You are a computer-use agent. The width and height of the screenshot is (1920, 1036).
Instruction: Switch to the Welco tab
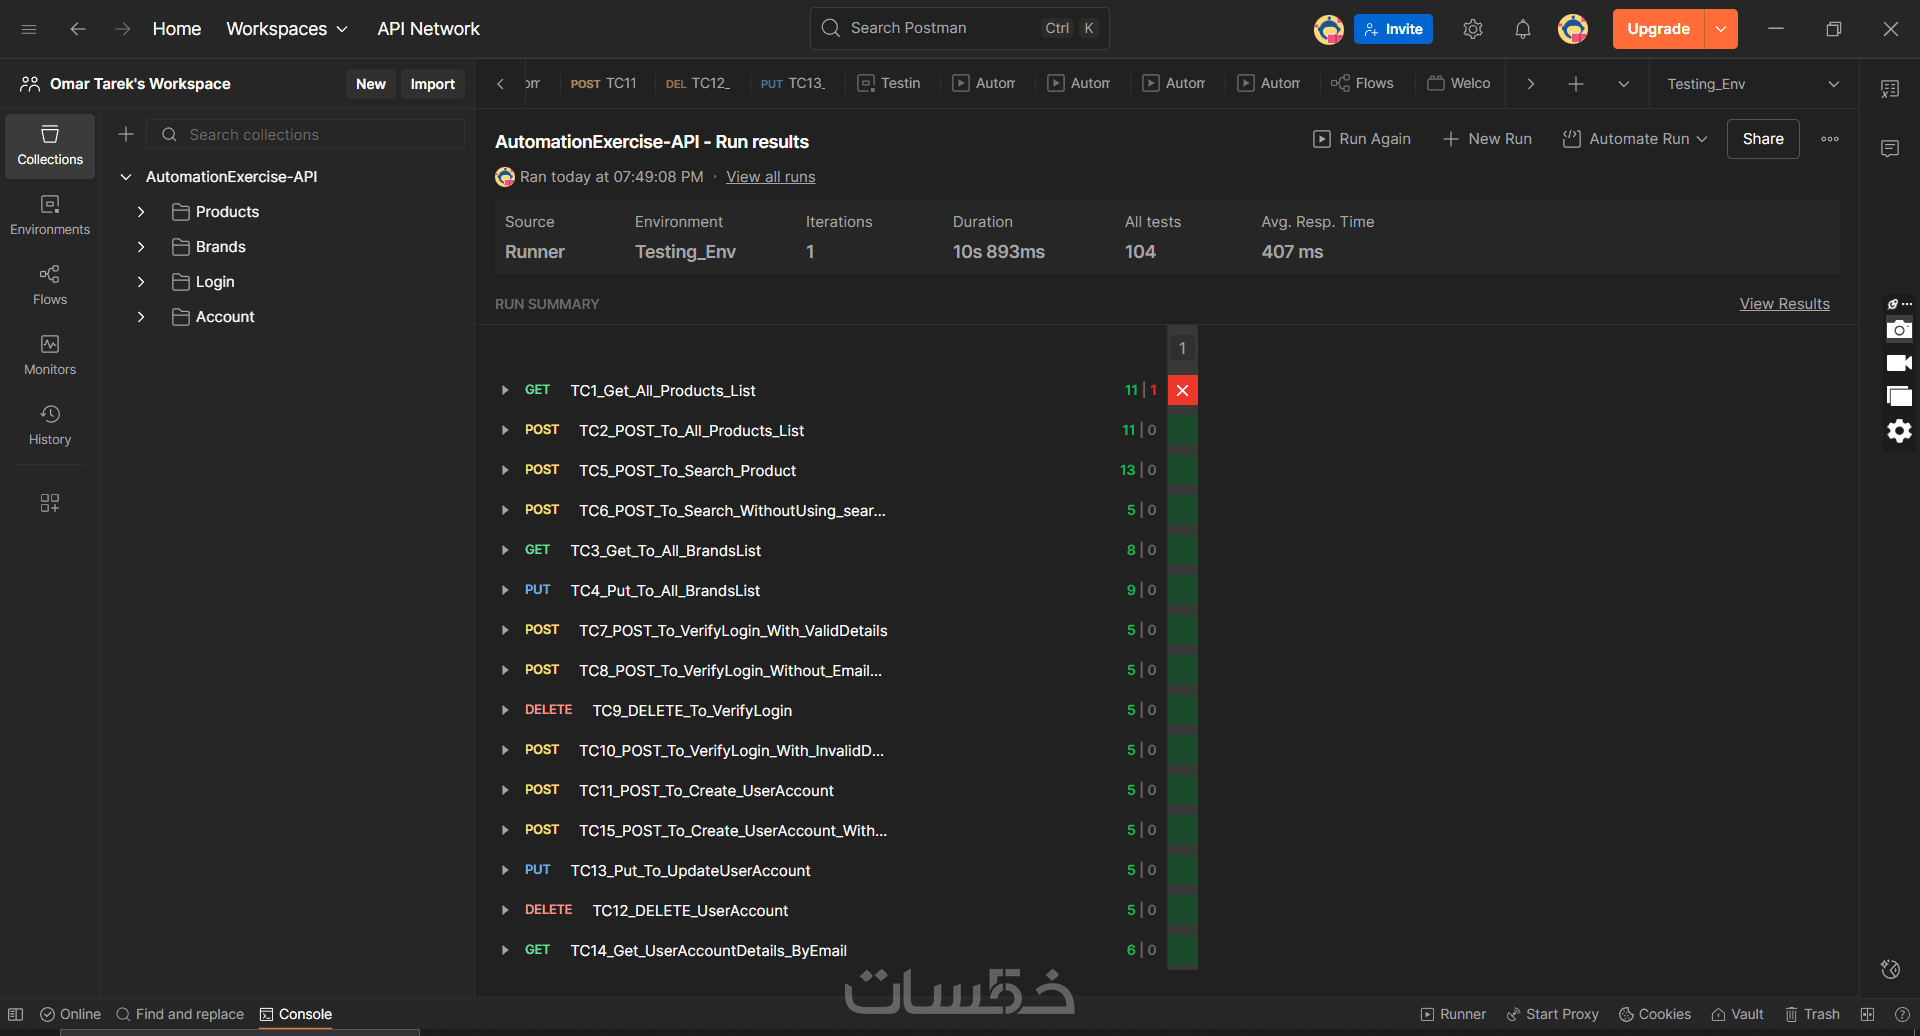tap(1458, 84)
